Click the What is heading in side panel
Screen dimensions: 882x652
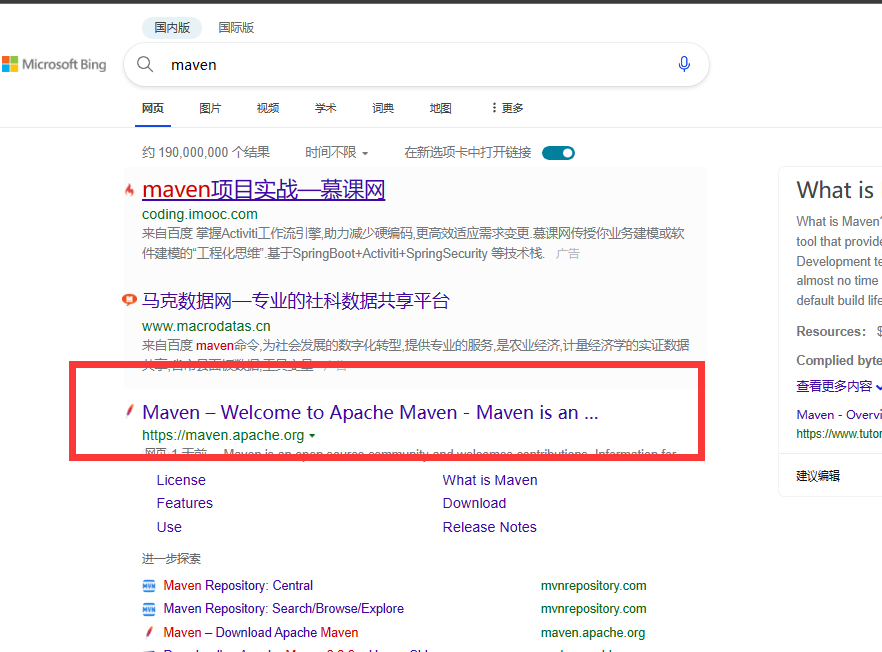(835, 190)
